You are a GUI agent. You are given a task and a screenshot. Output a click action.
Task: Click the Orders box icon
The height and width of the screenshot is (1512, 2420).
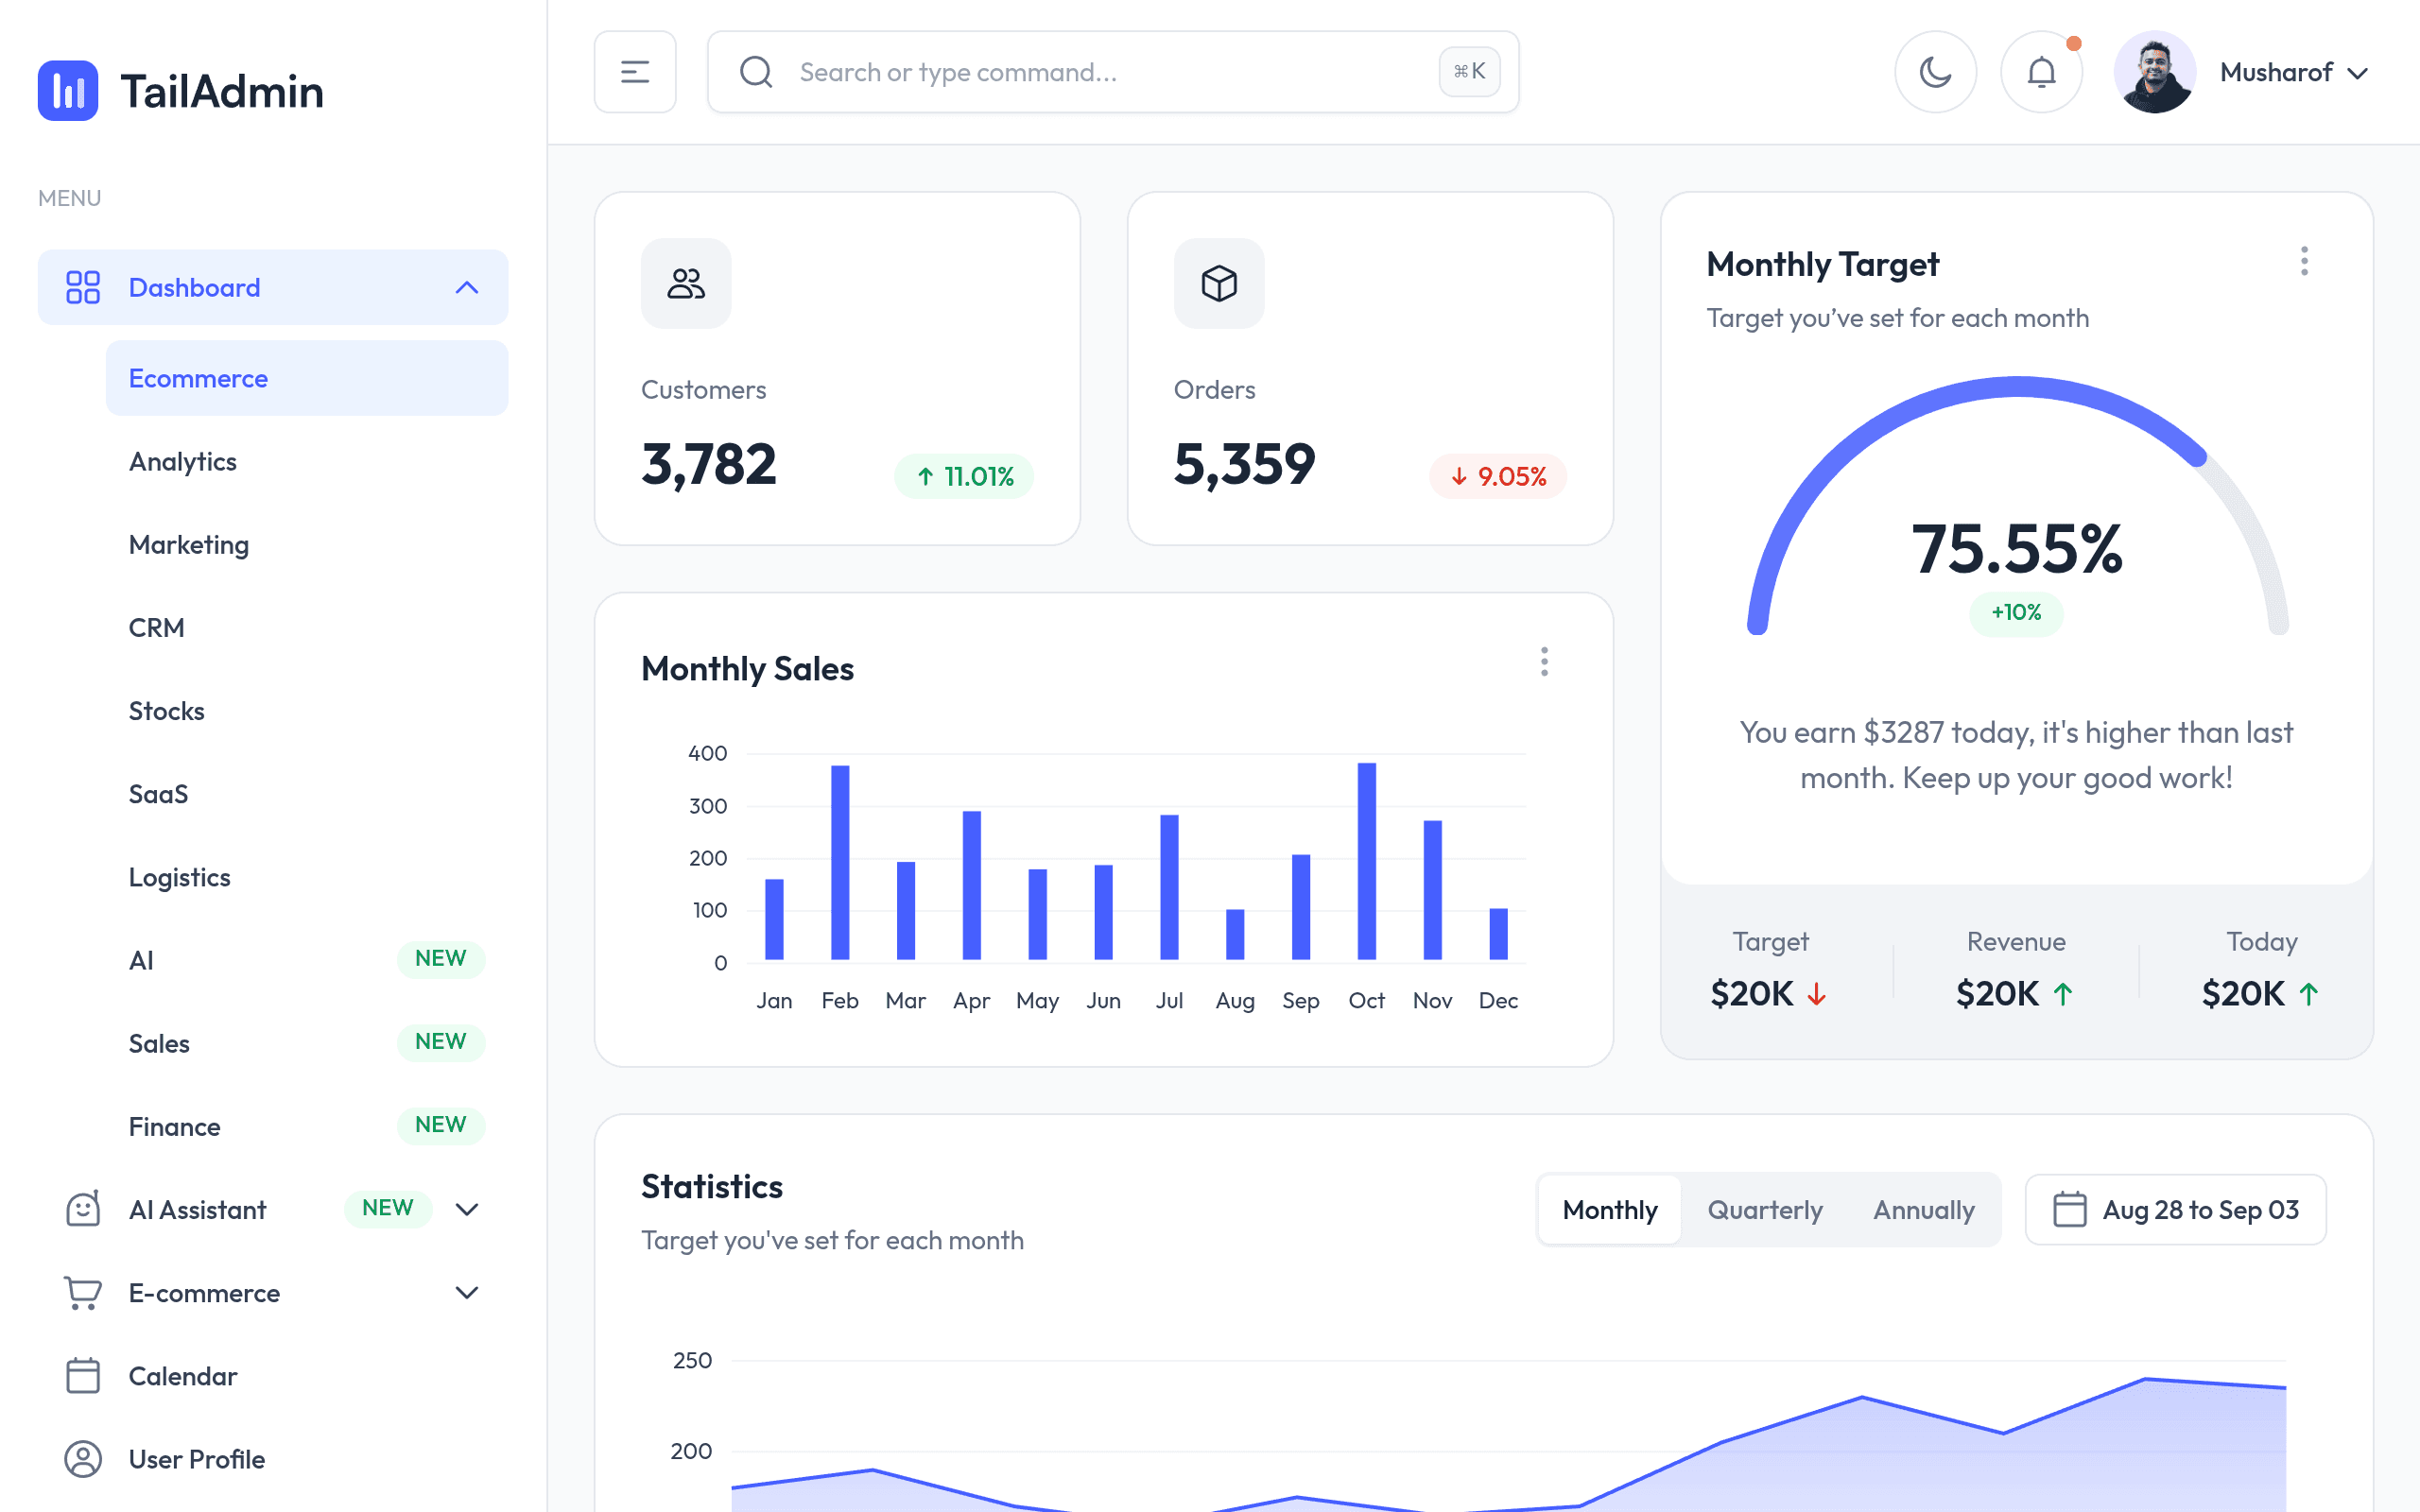[1219, 283]
